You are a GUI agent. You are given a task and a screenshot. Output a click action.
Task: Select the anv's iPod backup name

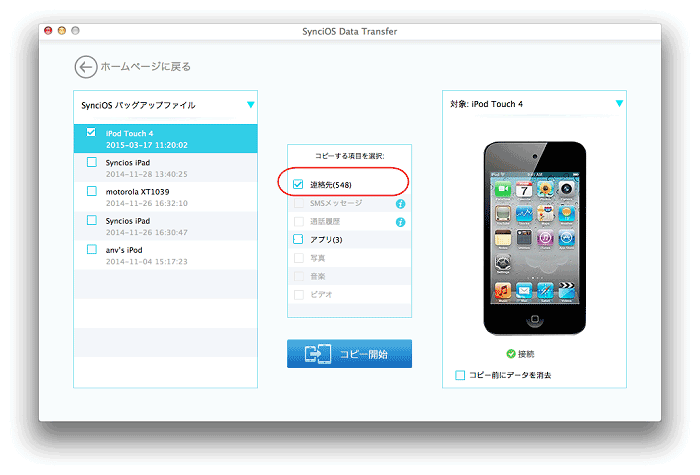pyautogui.click(x=124, y=250)
